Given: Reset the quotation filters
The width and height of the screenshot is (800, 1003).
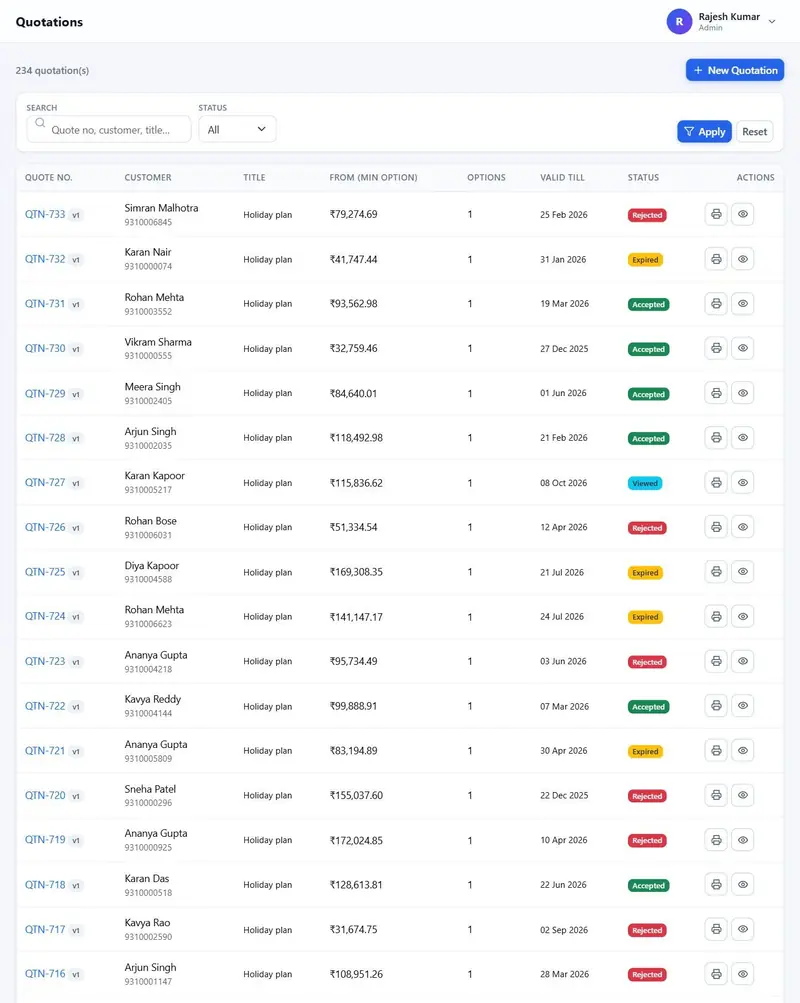Looking at the screenshot, I should (x=755, y=131).
